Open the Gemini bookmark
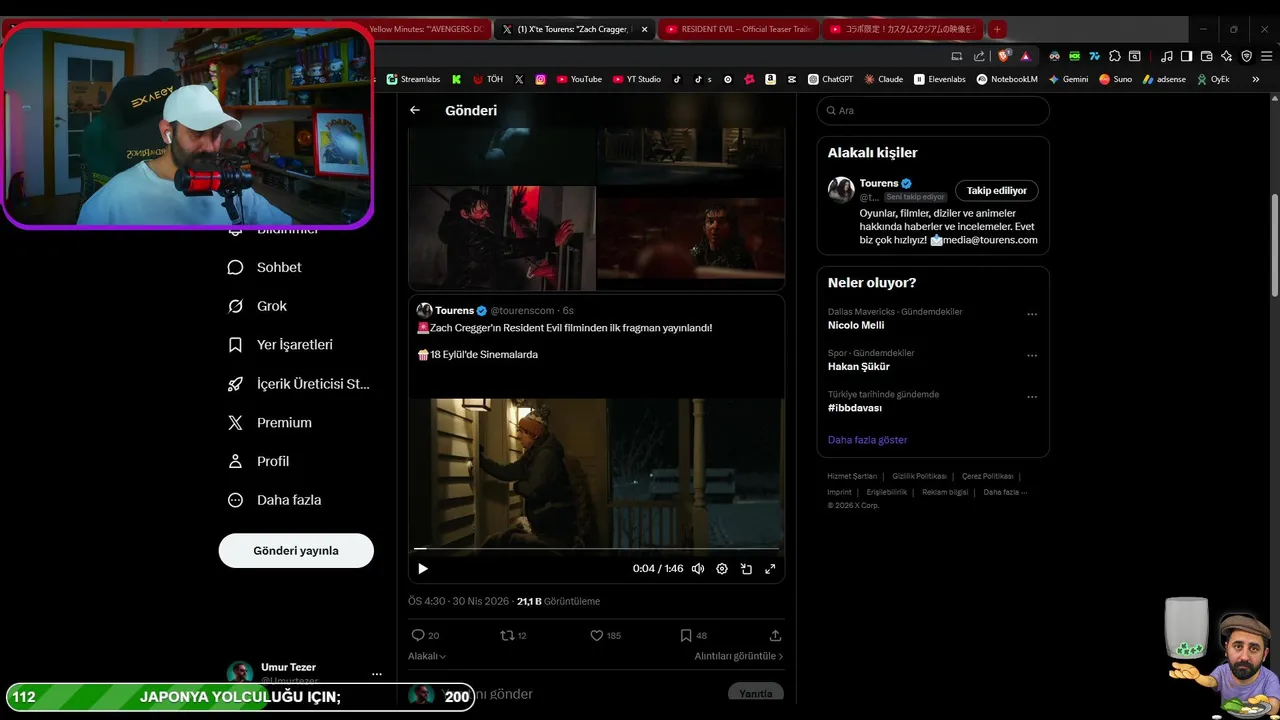 coord(1068,79)
